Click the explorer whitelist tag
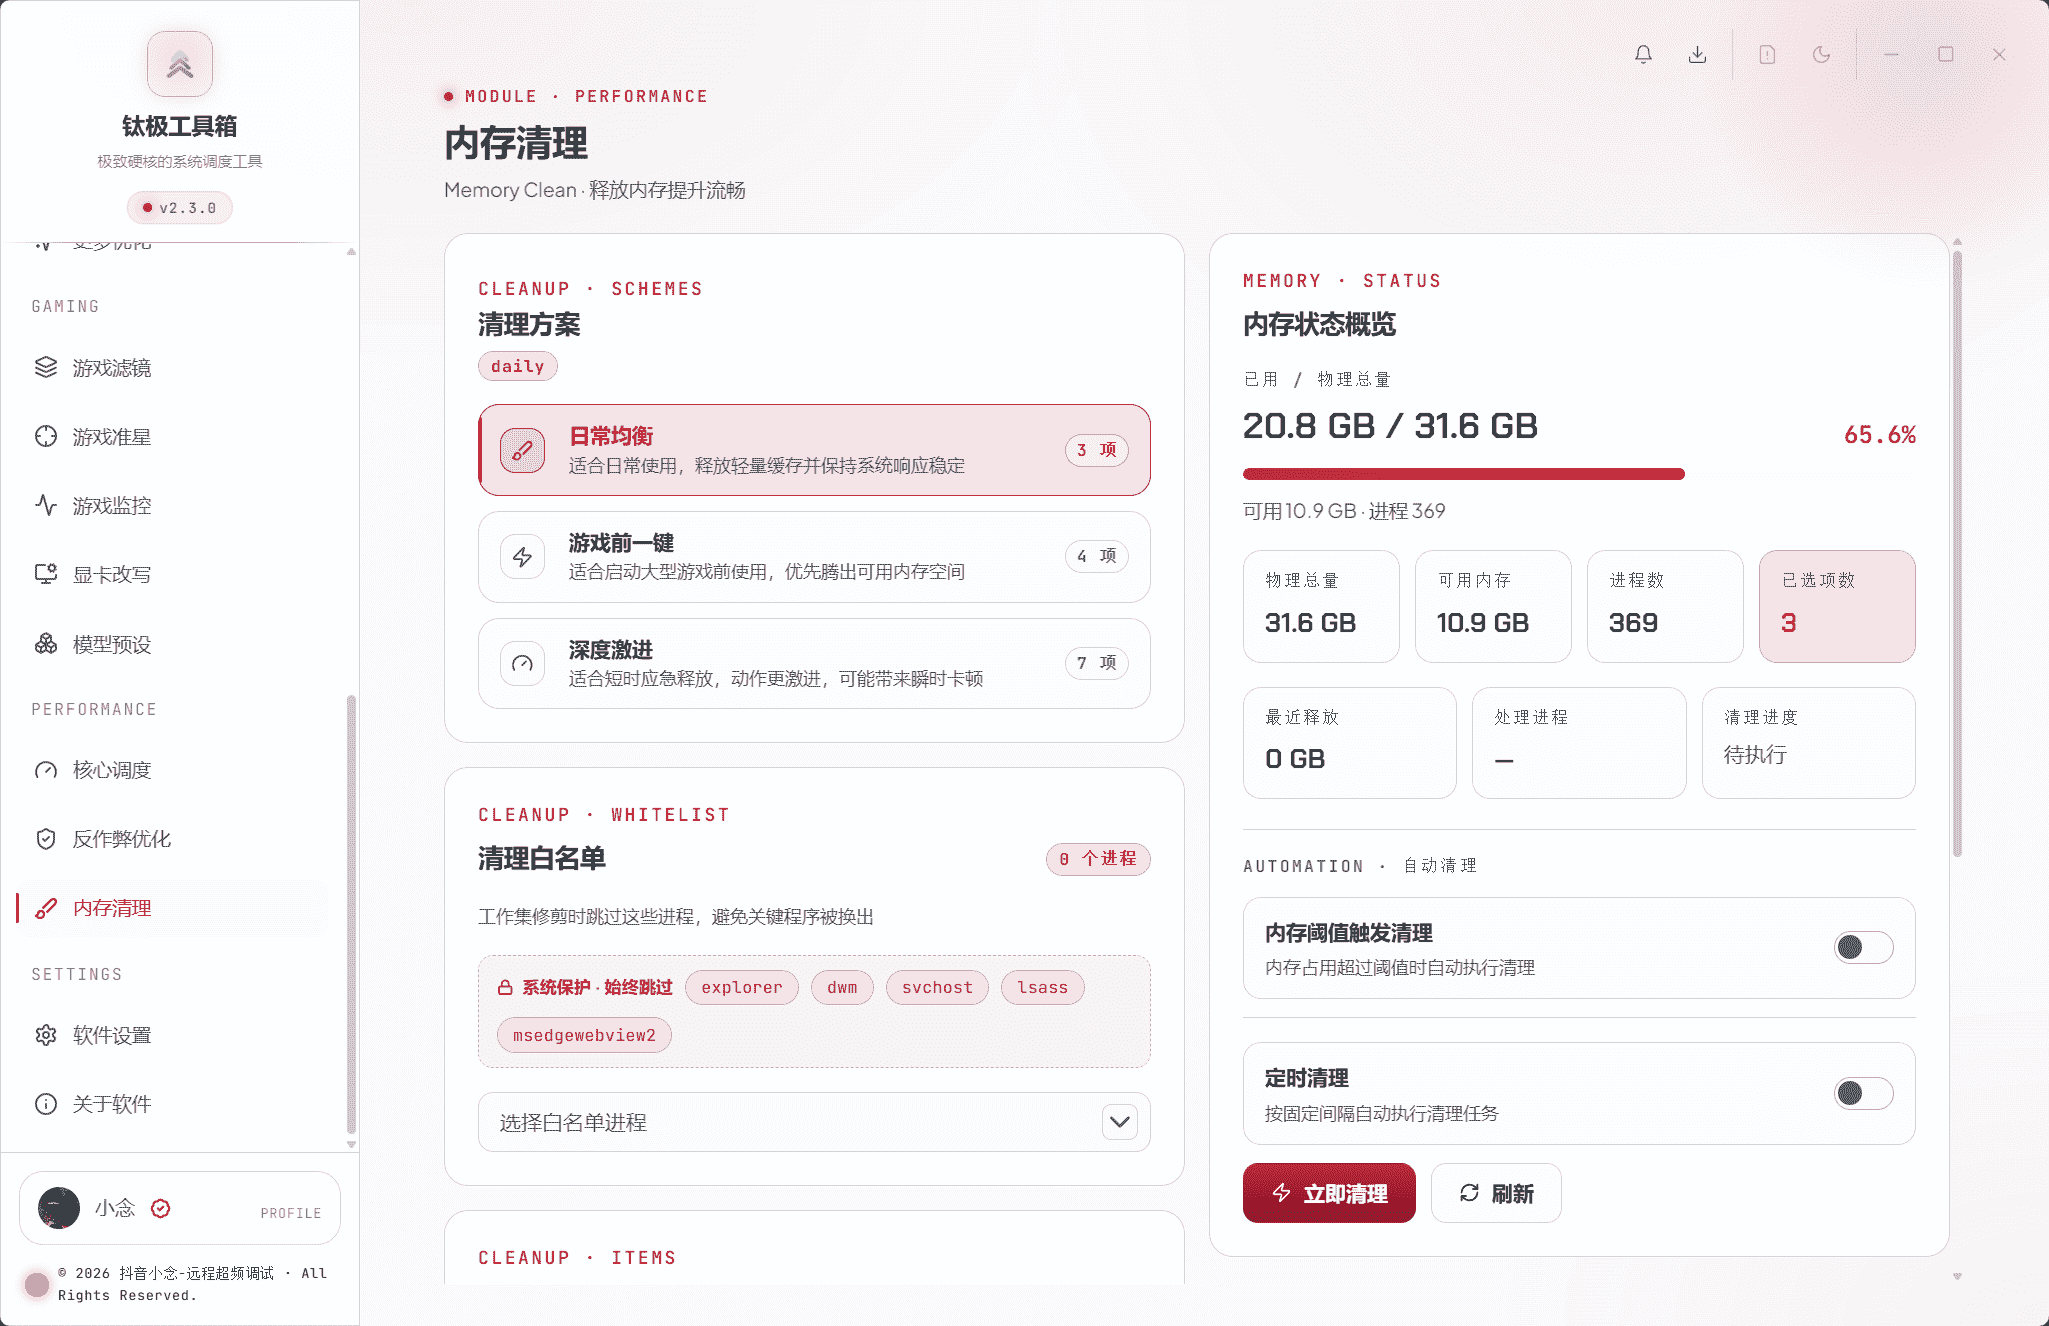2049x1326 pixels. 742,988
